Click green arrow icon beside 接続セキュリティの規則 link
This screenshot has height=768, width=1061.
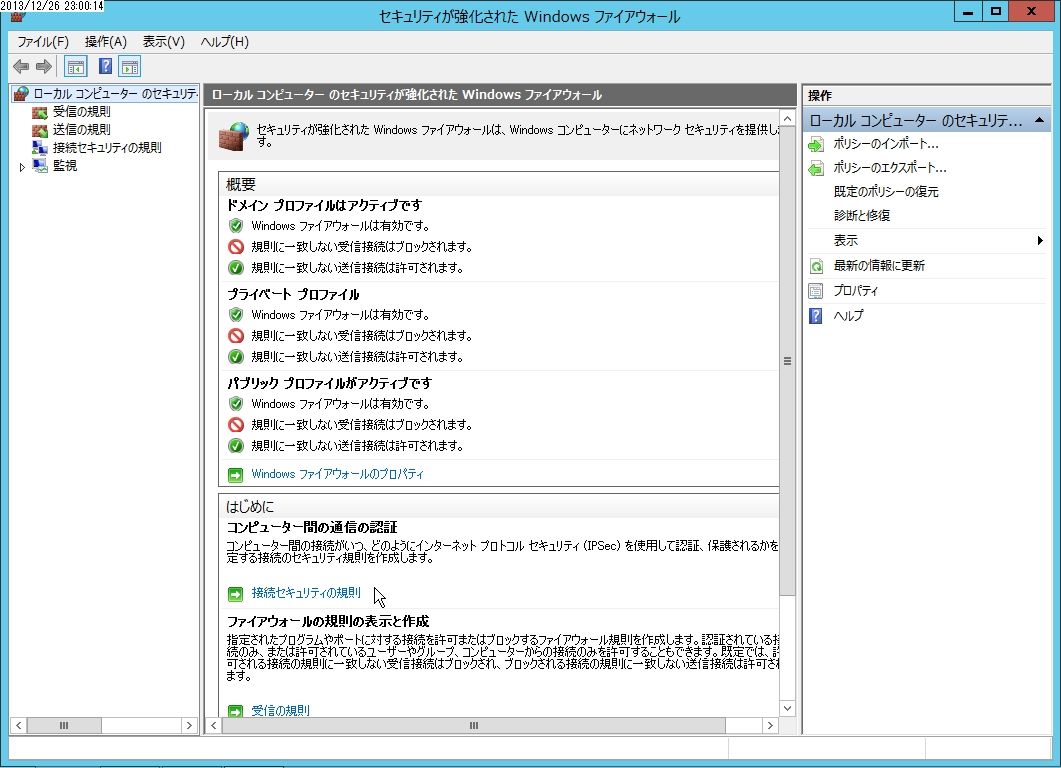click(x=235, y=594)
